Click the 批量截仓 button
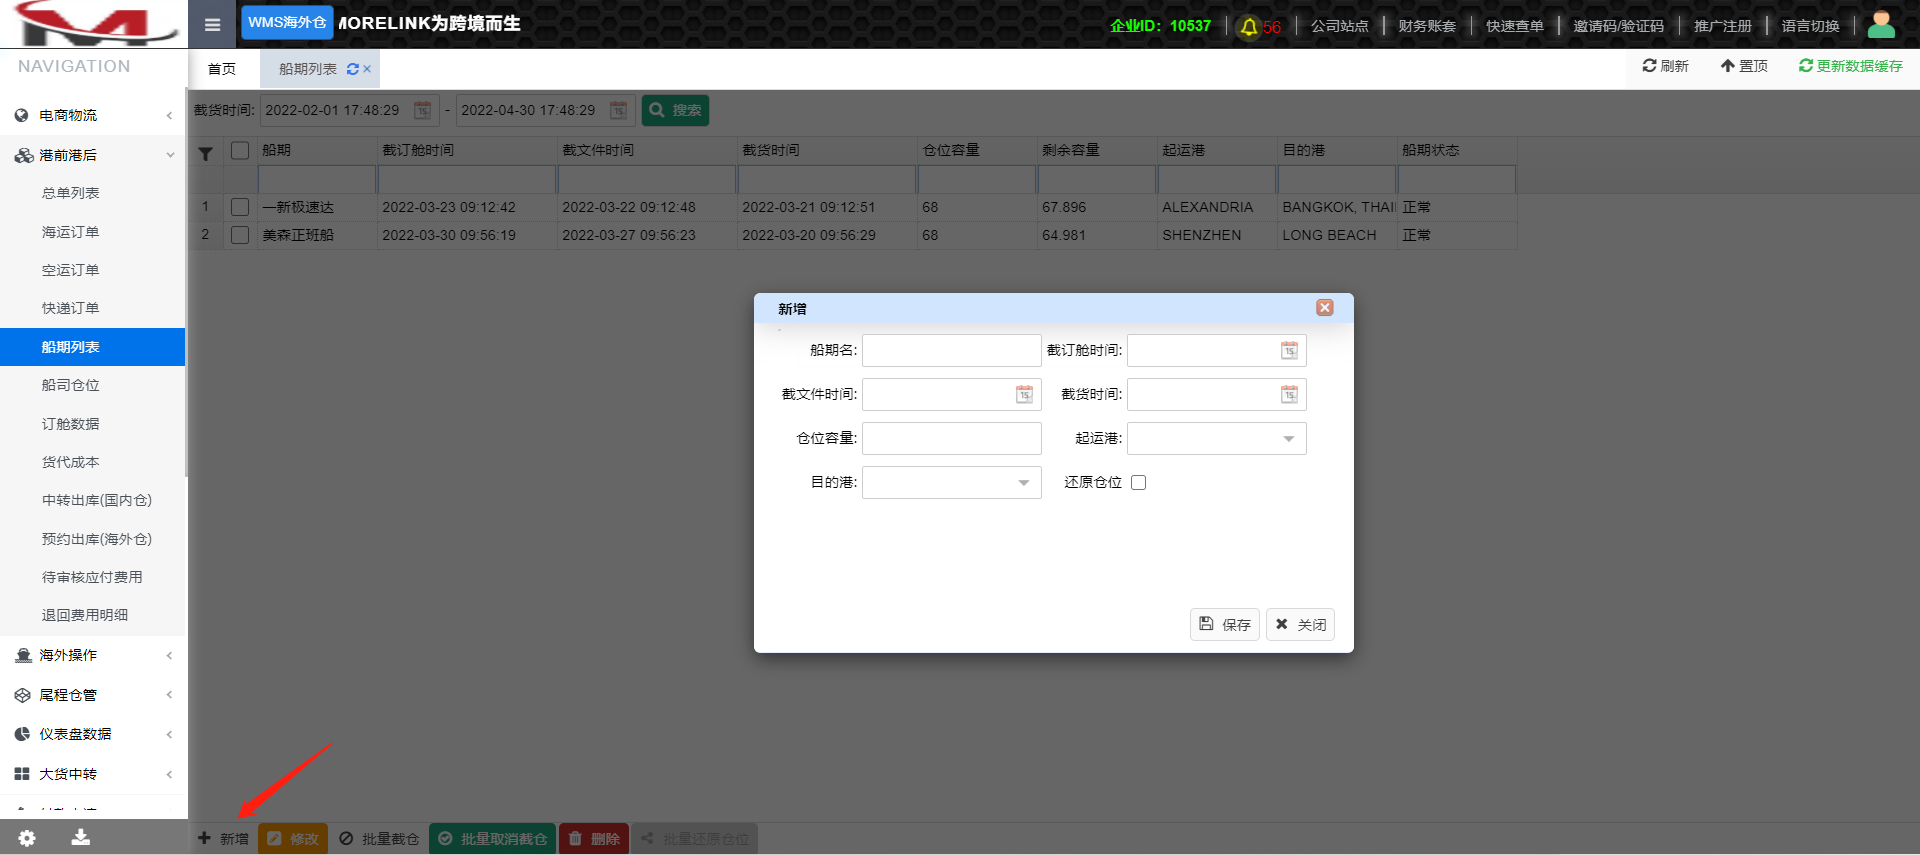This screenshot has width=1920, height=855. click(x=379, y=838)
